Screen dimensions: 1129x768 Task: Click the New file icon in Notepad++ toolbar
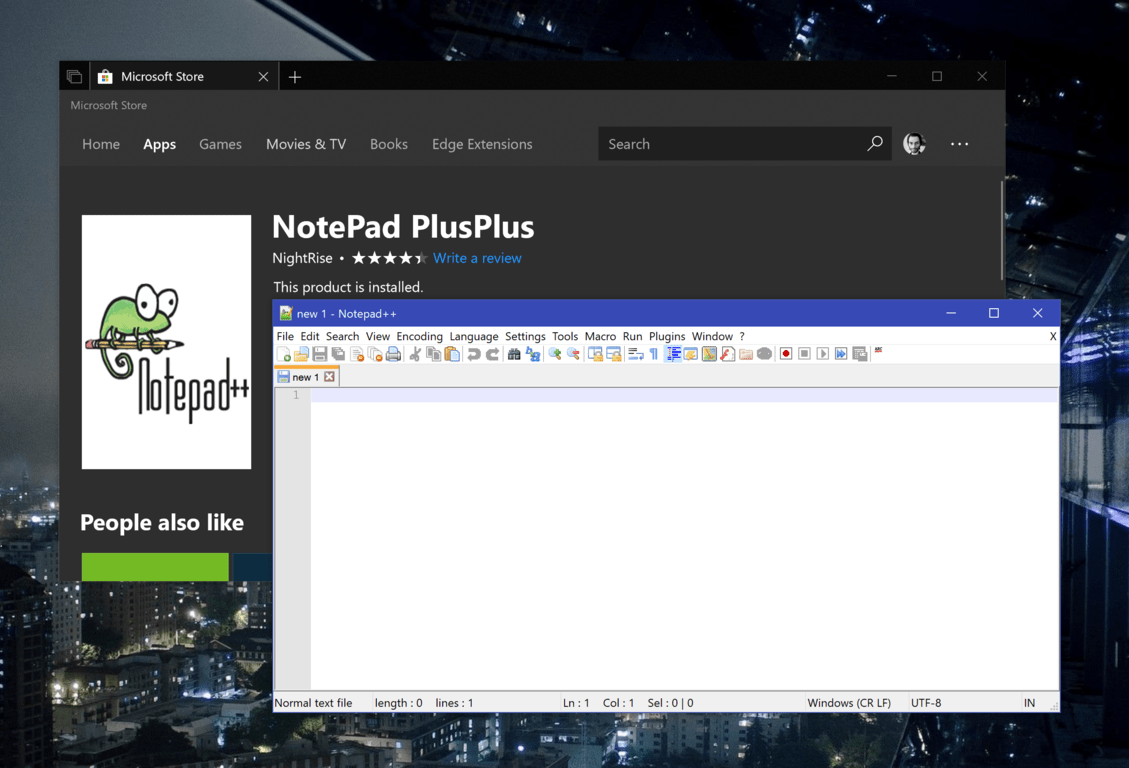click(284, 353)
